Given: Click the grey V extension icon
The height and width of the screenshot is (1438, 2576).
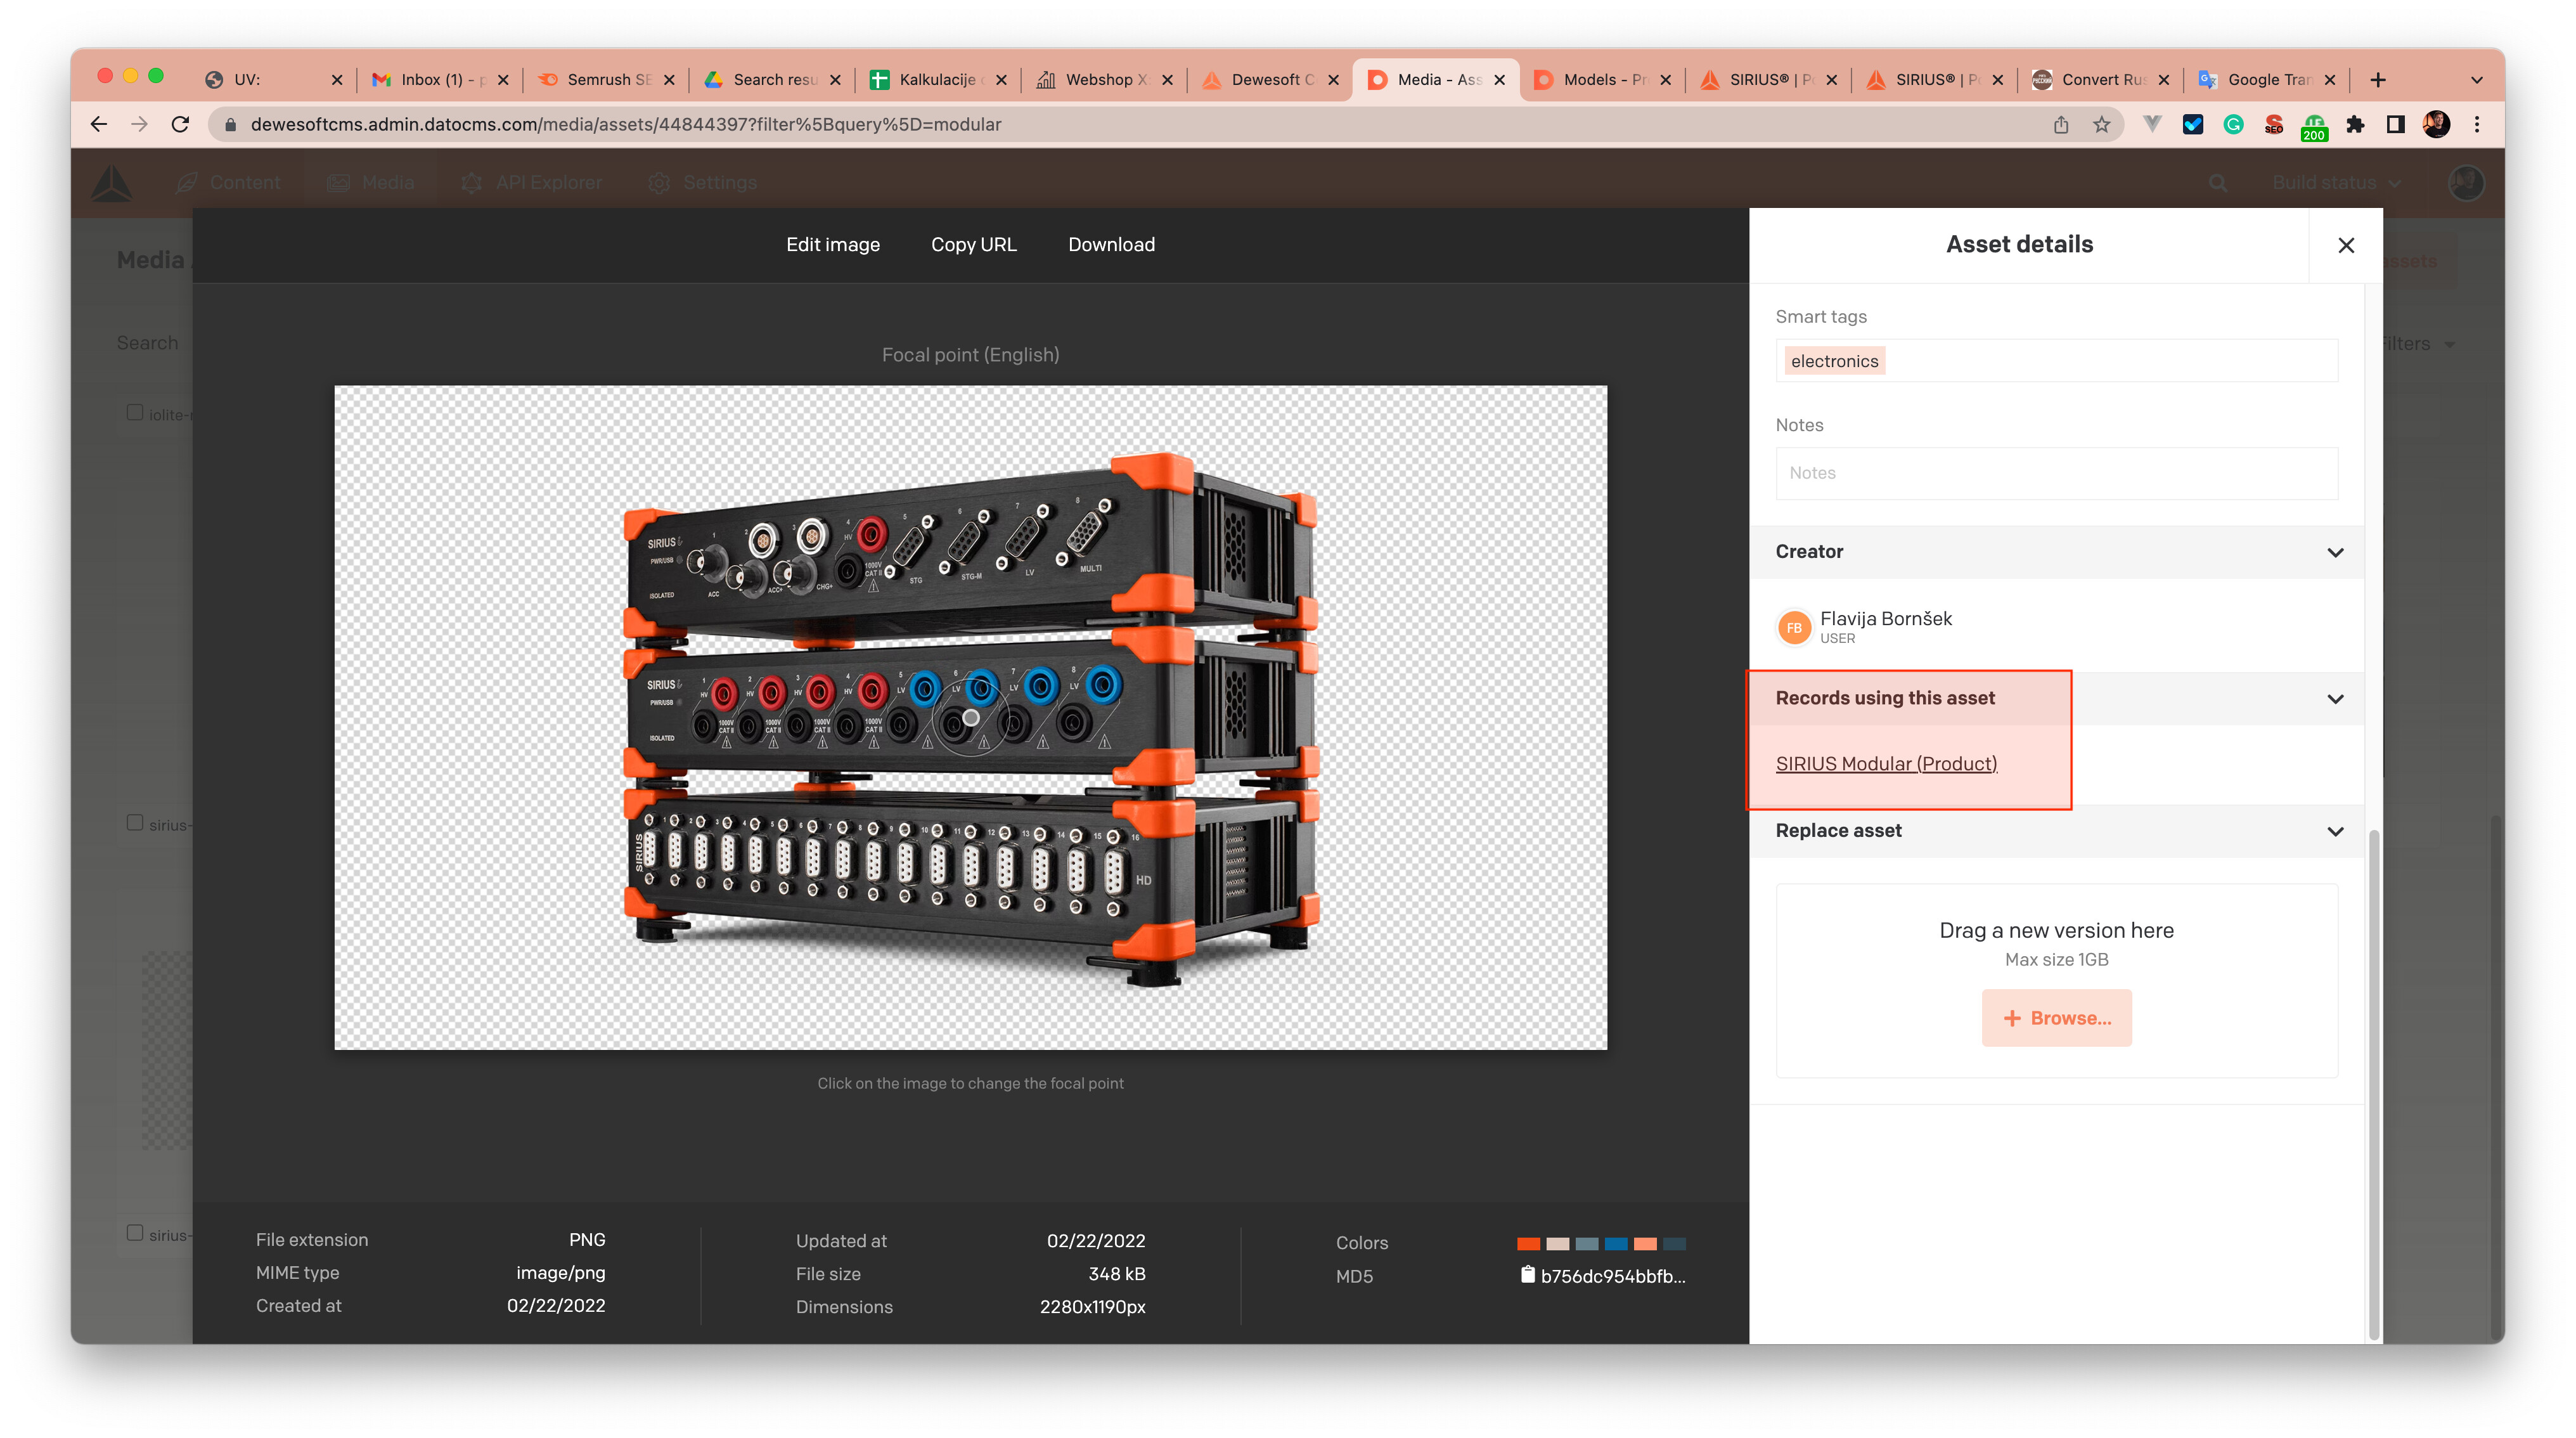Looking at the screenshot, I should (x=2152, y=124).
